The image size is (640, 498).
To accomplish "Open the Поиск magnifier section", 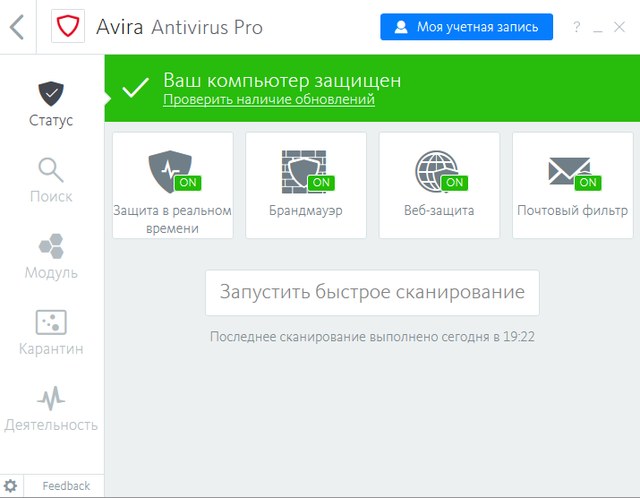I will 51,180.
